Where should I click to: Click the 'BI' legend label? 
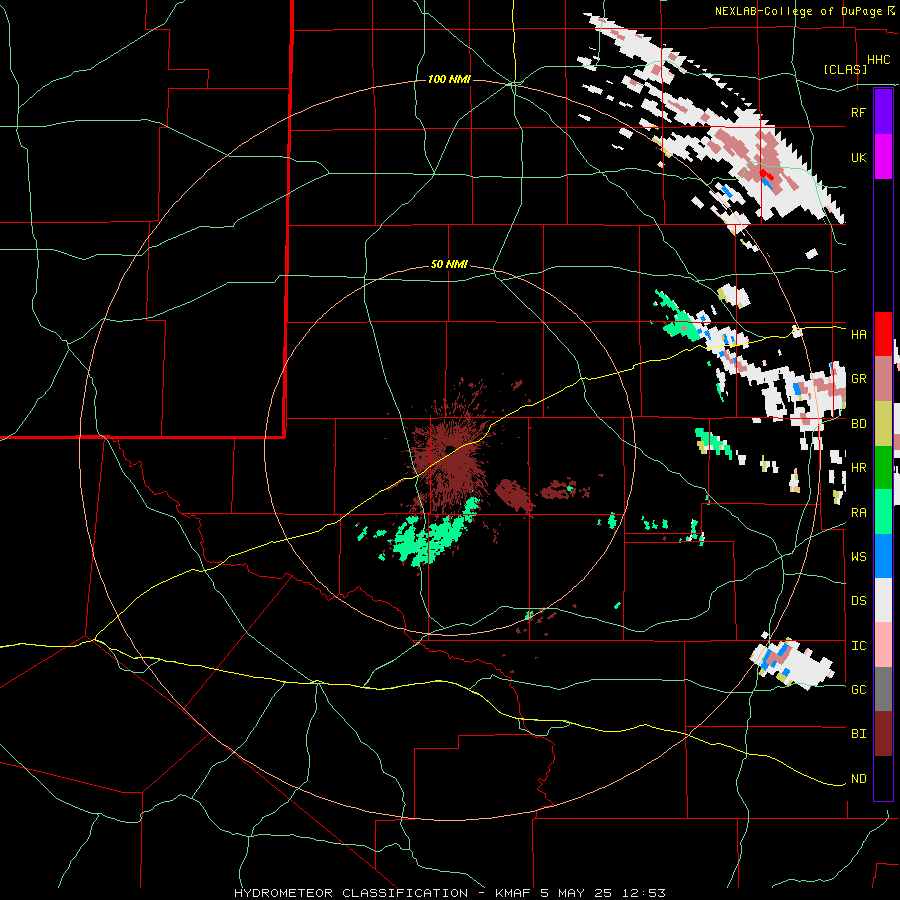point(858,734)
